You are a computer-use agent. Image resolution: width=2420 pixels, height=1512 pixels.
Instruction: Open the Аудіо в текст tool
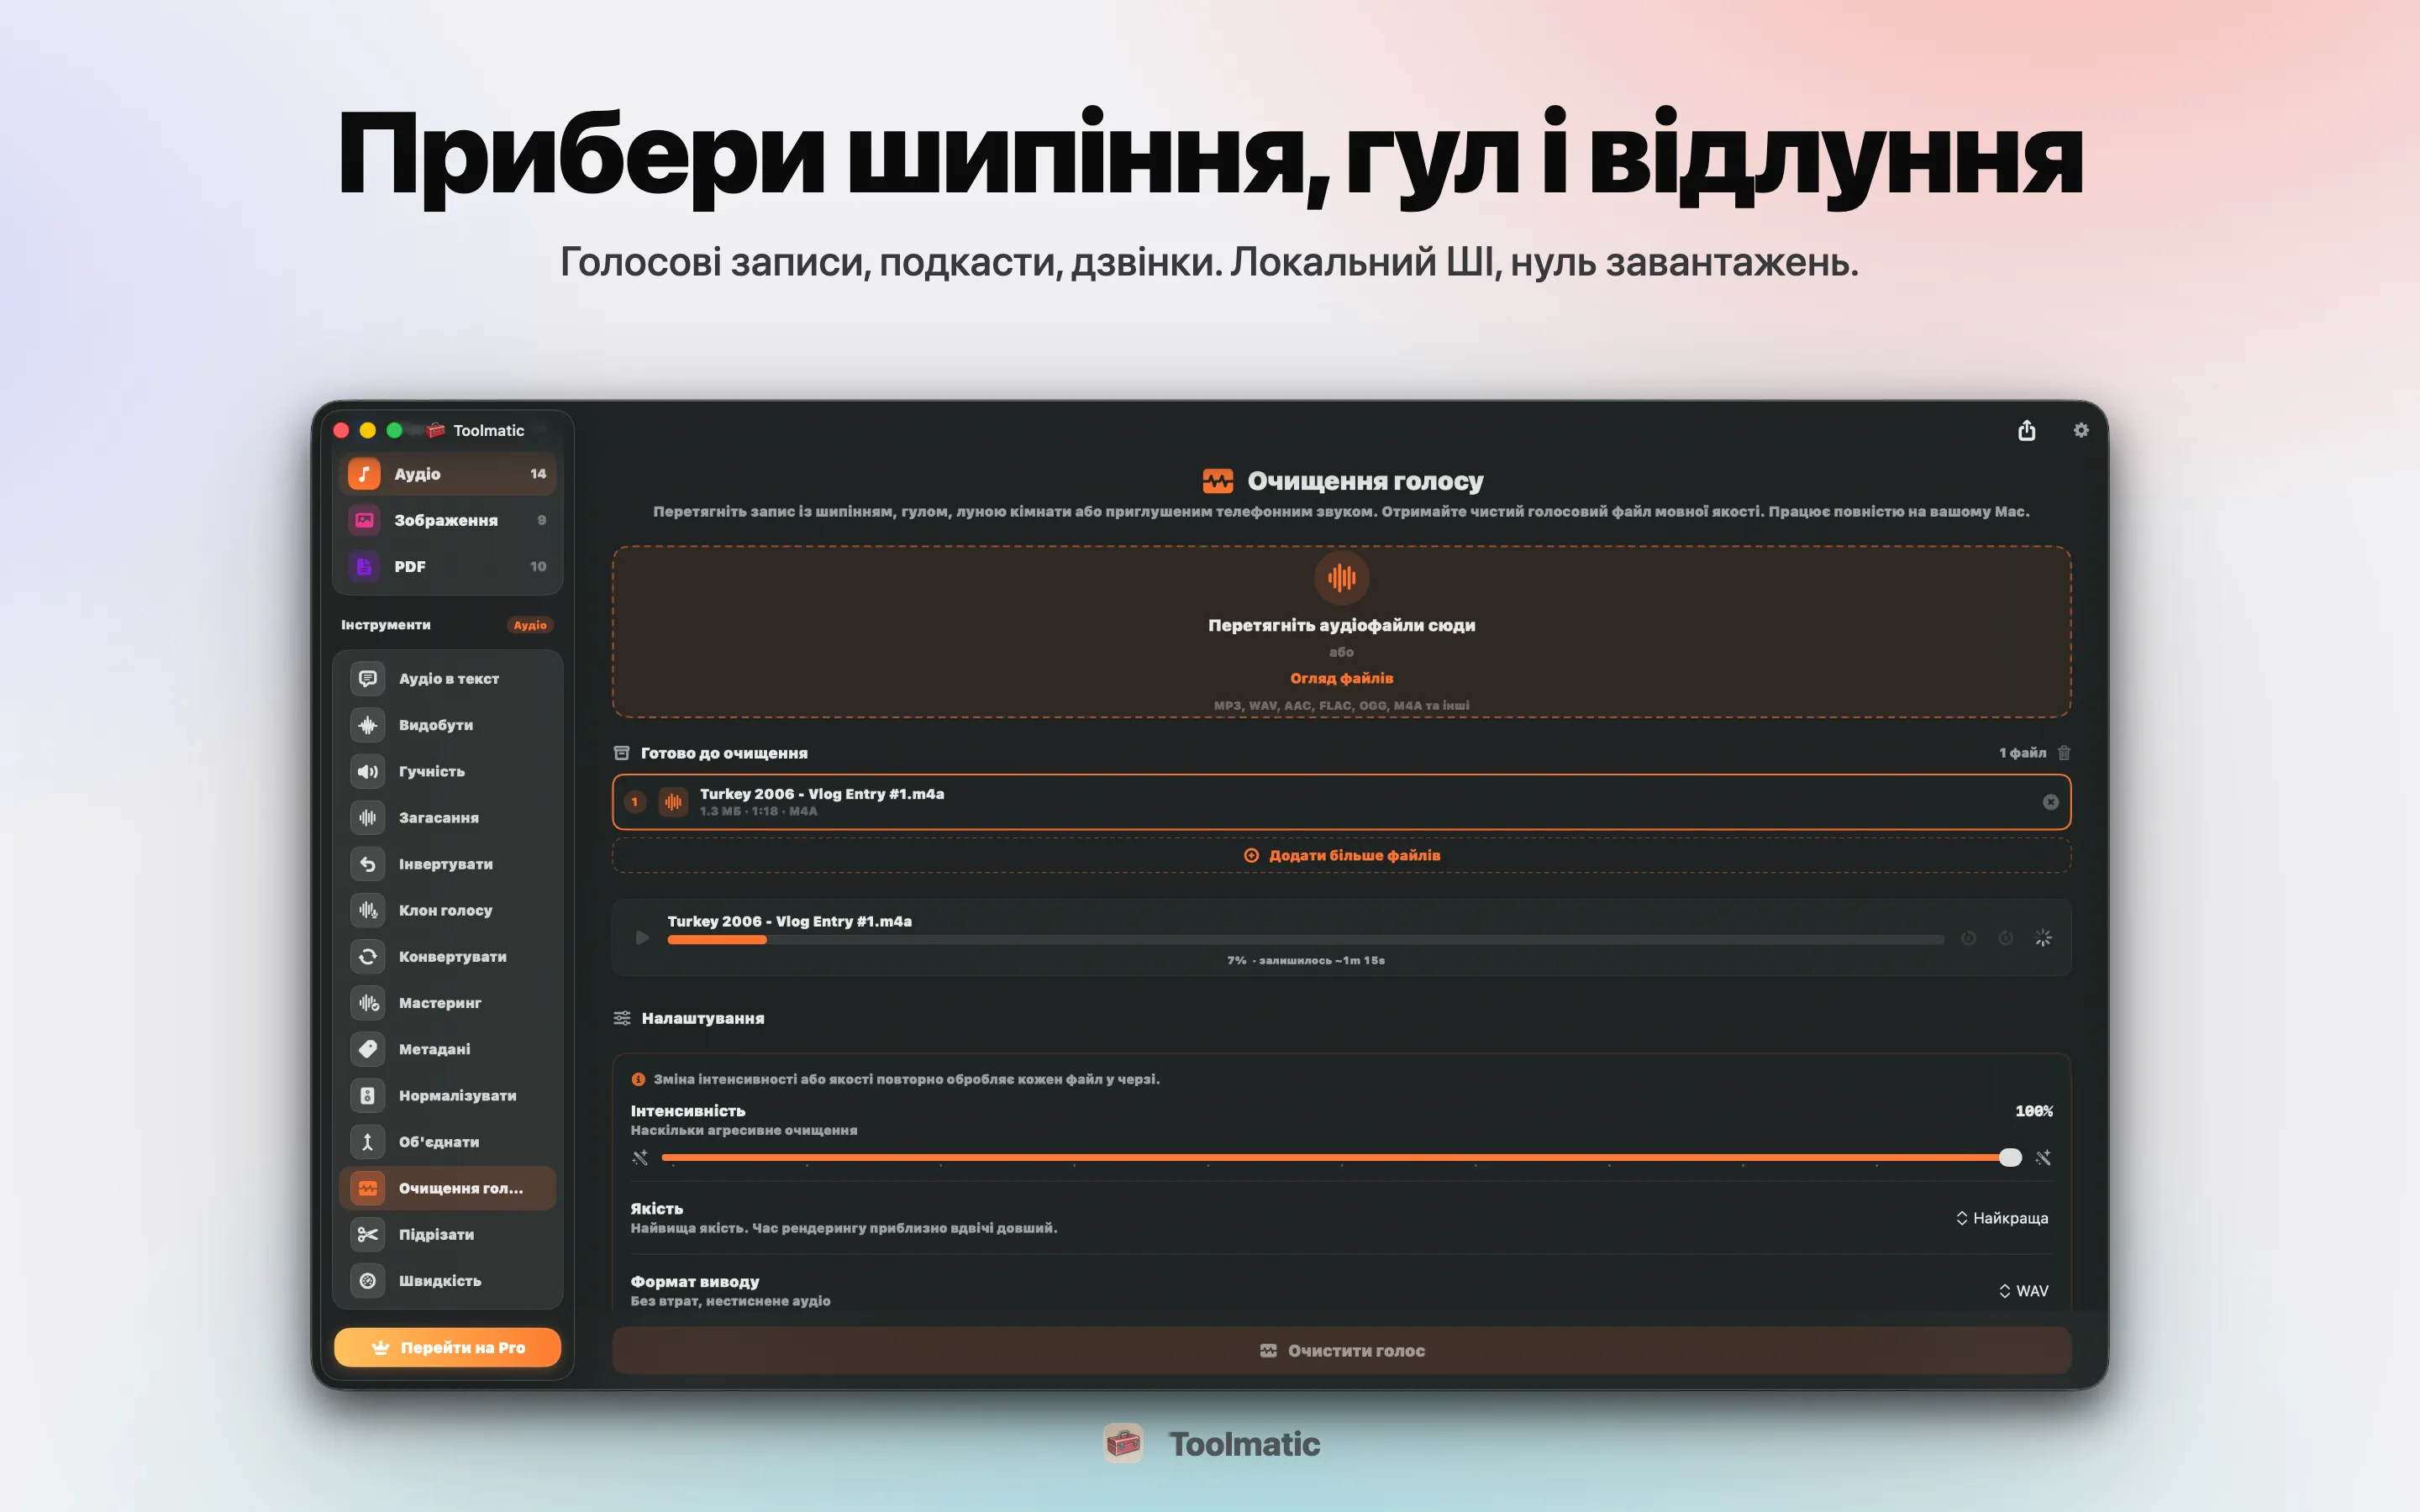pos(447,678)
